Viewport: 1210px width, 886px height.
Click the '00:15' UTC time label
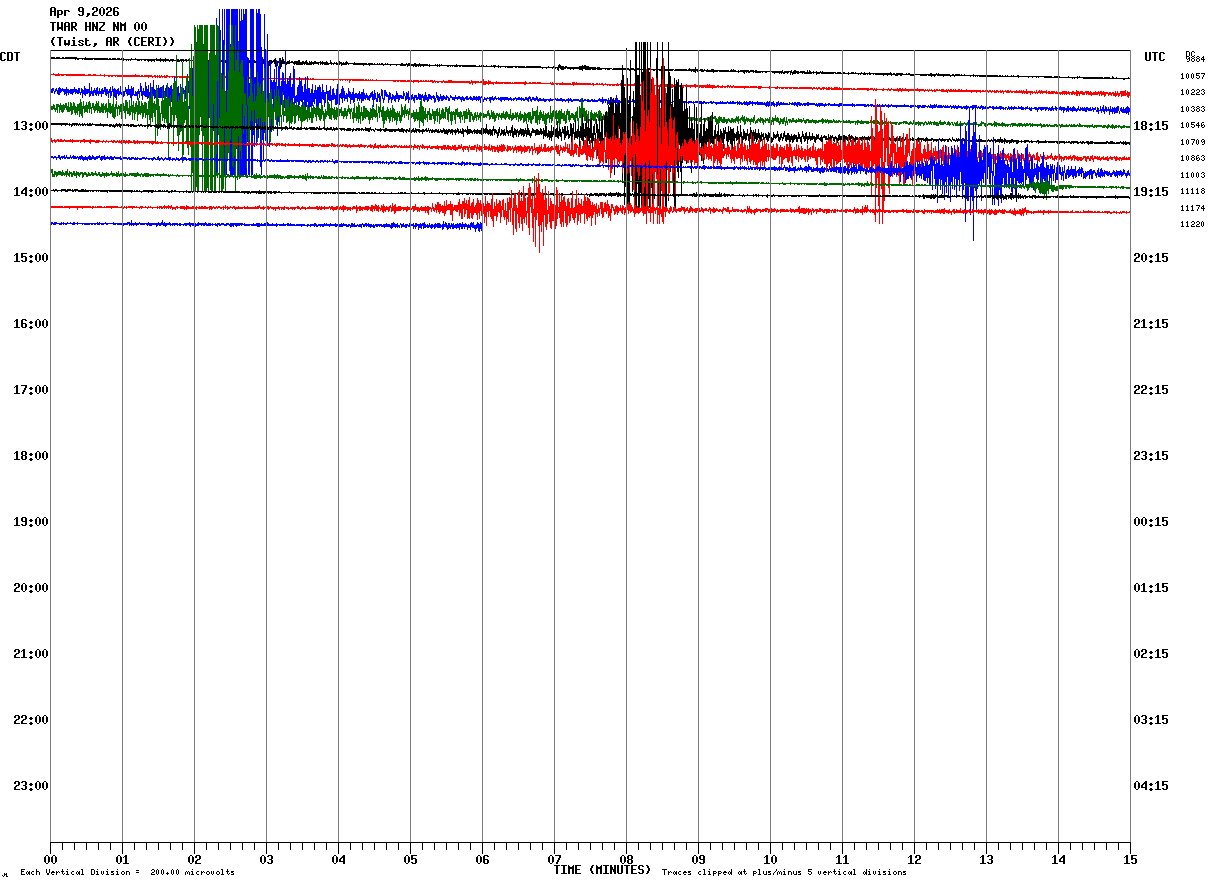point(1151,521)
